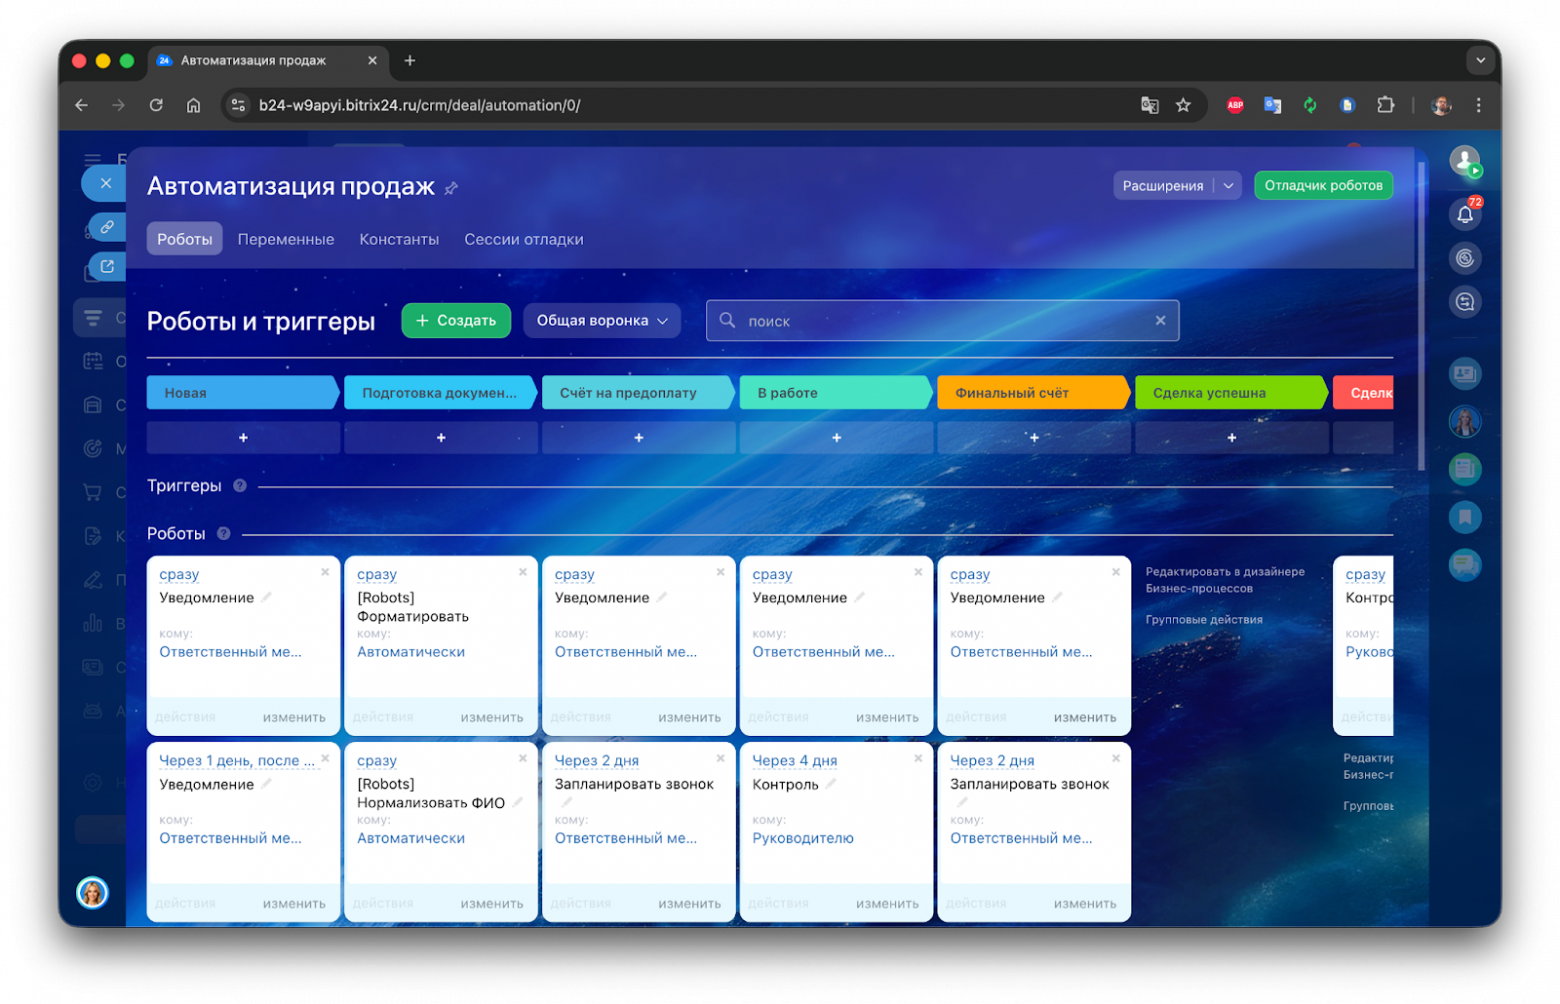
Task: Select the Новая stage
Action: [x=242, y=393]
